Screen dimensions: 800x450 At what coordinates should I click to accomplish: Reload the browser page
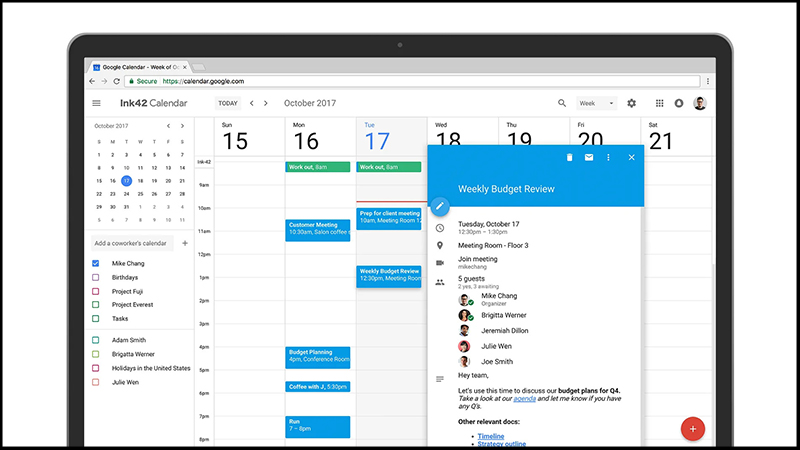click(116, 81)
